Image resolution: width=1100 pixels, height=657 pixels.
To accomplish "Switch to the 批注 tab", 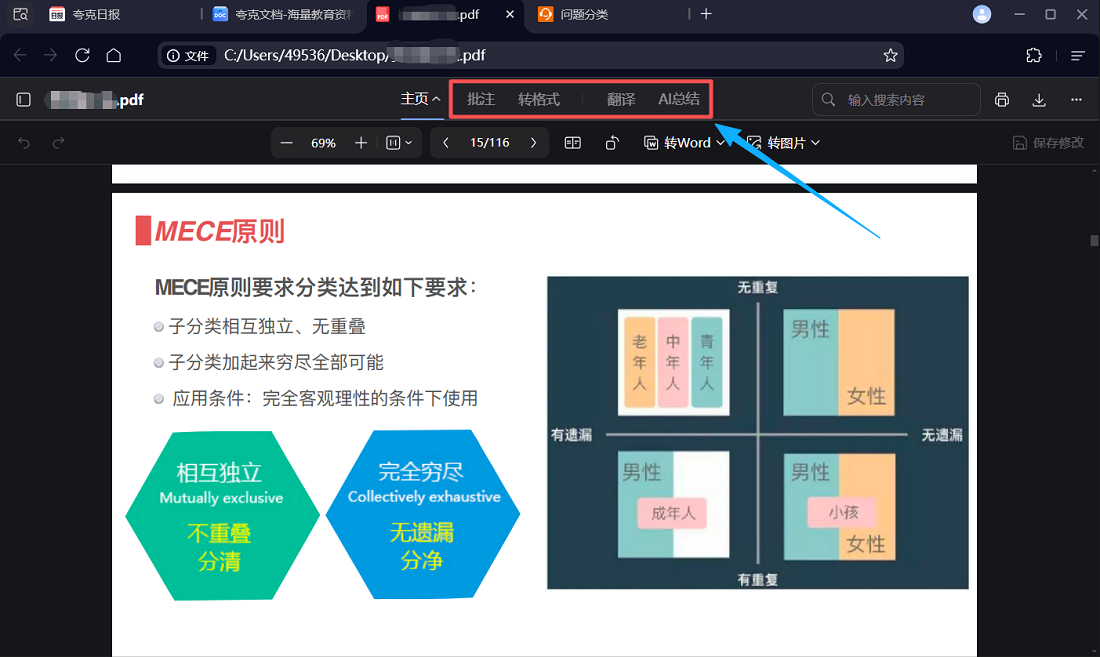I will click(x=481, y=99).
